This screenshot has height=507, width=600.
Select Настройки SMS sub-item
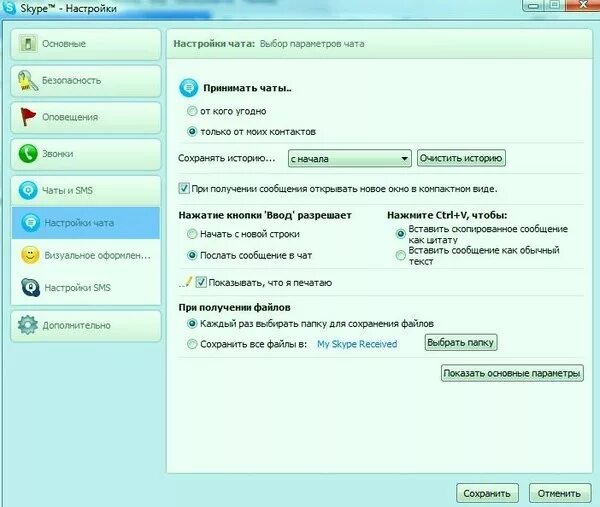pos(86,287)
